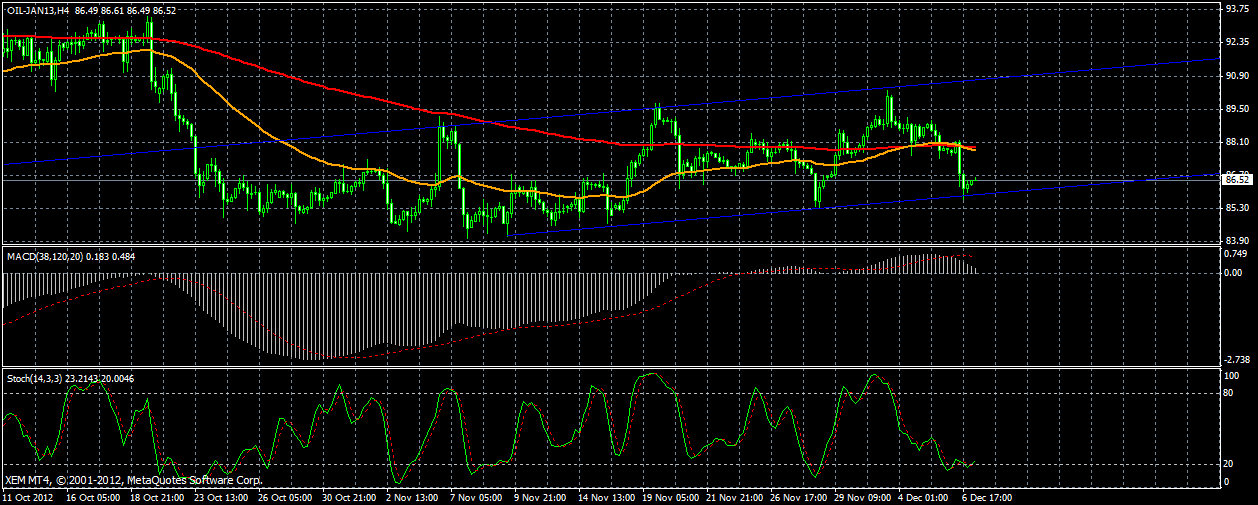The height and width of the screenshot is (505, 1258).
Task: Click the OIL-JAN13,H4 chart title text
Action: point(37,10)
